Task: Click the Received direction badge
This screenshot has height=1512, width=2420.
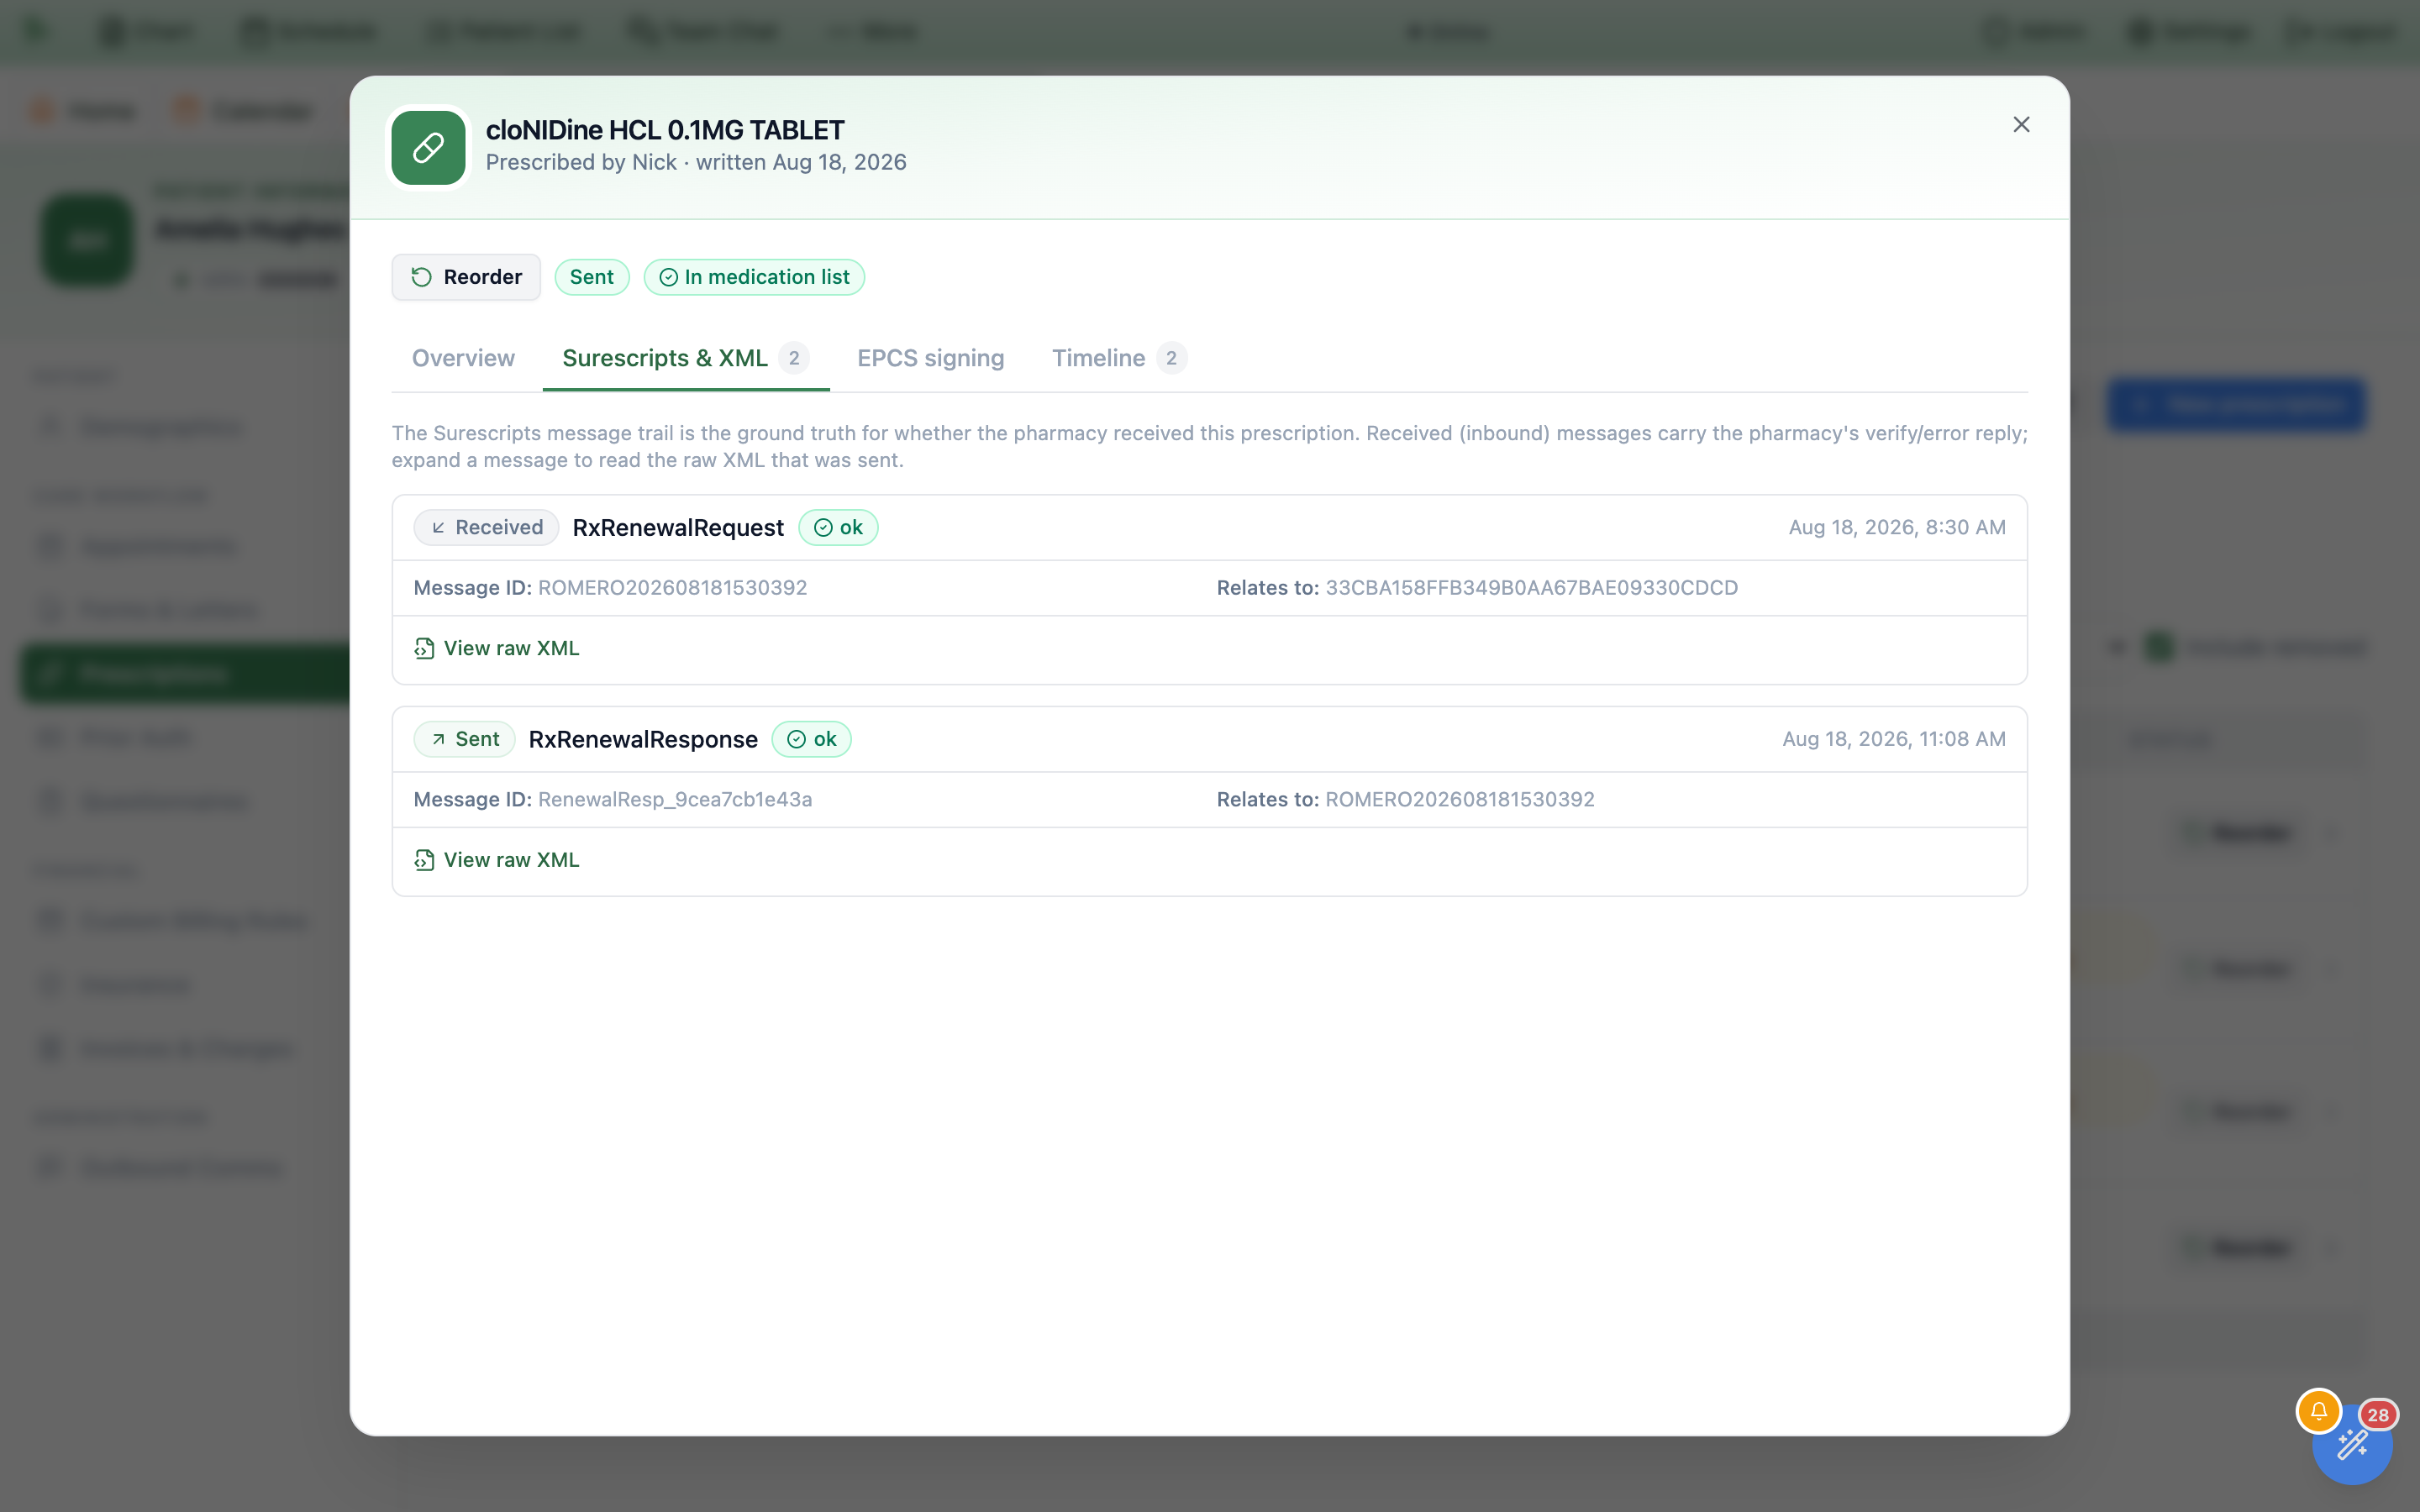Action: point(486,528)
